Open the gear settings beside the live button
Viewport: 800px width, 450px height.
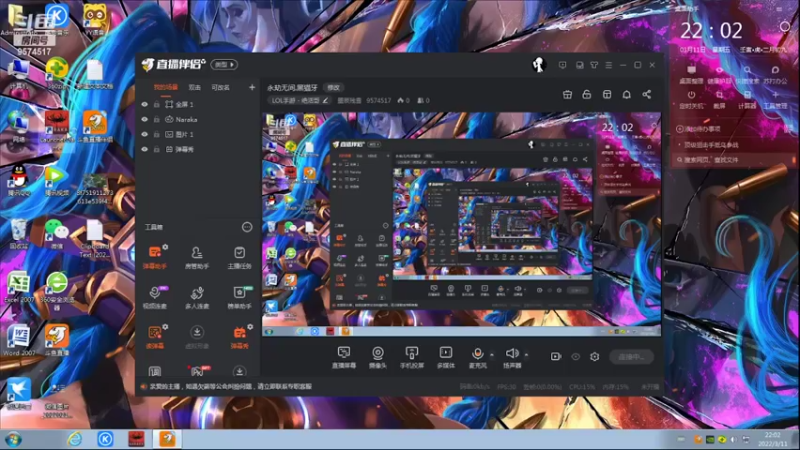click(594, 357)
